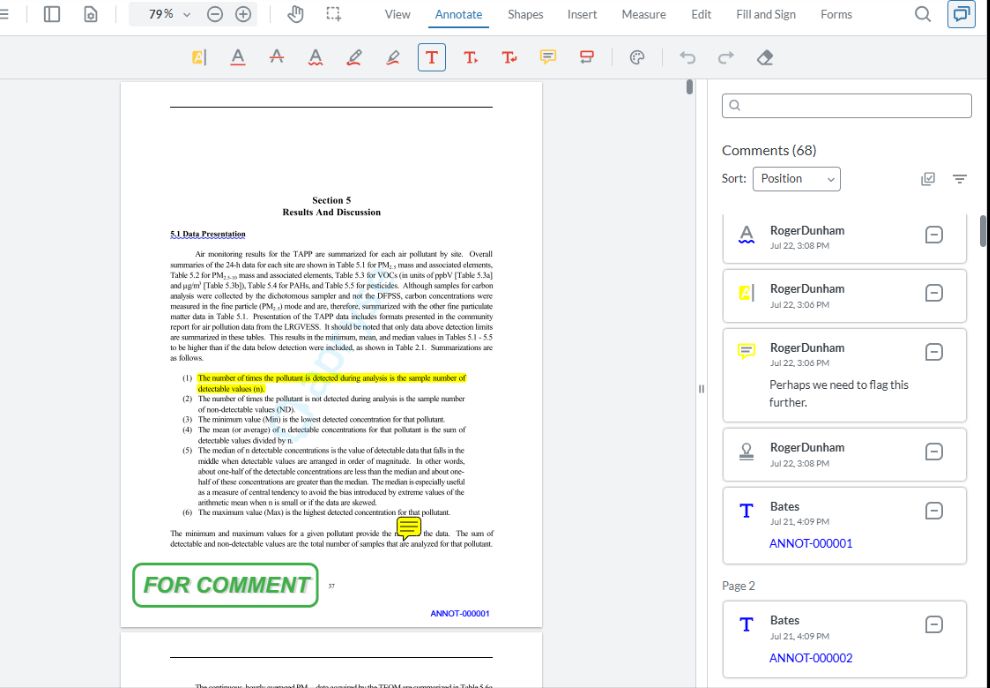Screen dimensions: 990x688
Task: Open the 79% zoom level dropdown
Action: 170,14
